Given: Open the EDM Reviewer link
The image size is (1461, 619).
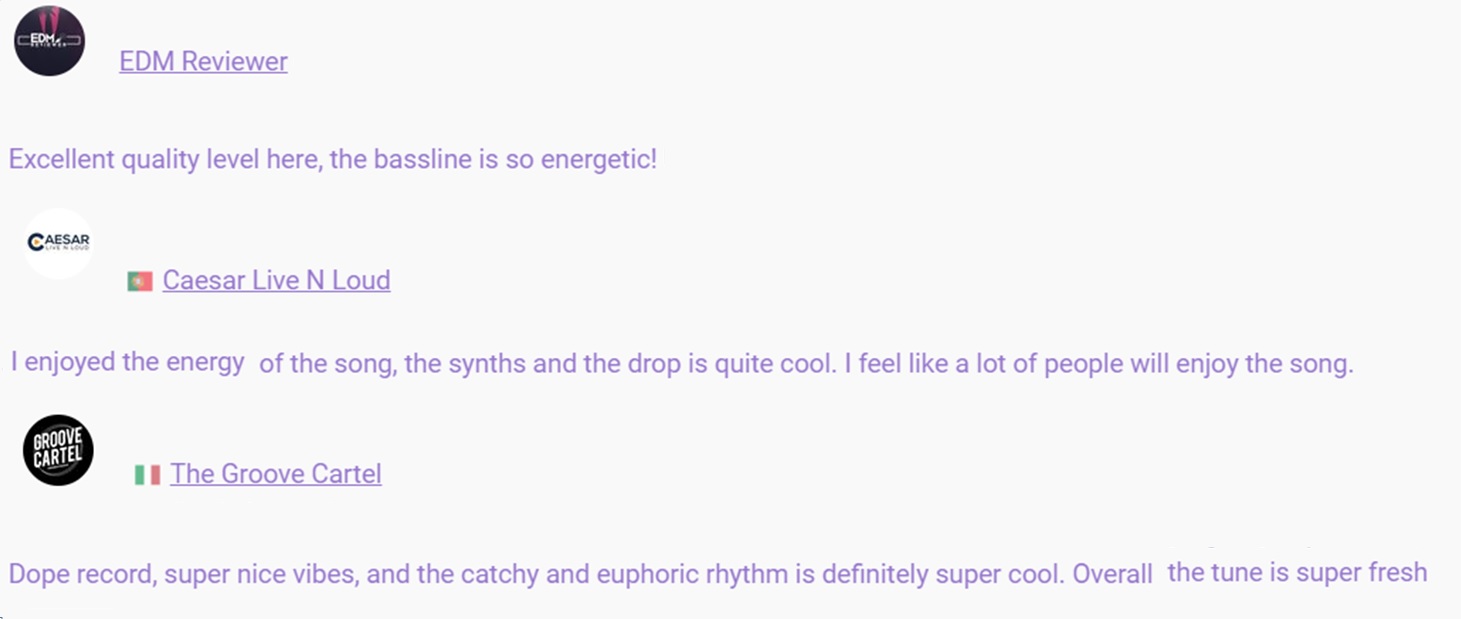Looking at the screenshot, I should (203, 61).
